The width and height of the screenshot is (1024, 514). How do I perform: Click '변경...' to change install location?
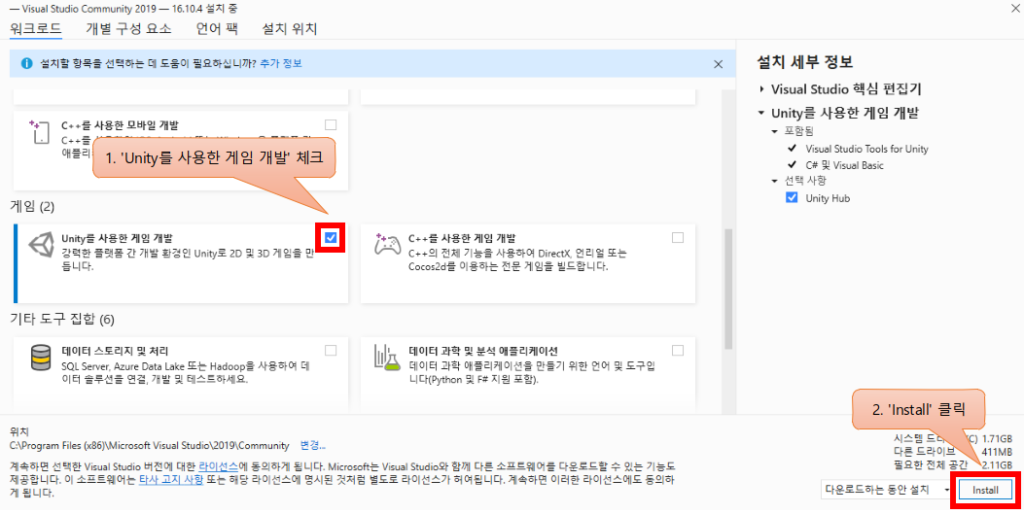pyautogui.click(x=313, y=445)
